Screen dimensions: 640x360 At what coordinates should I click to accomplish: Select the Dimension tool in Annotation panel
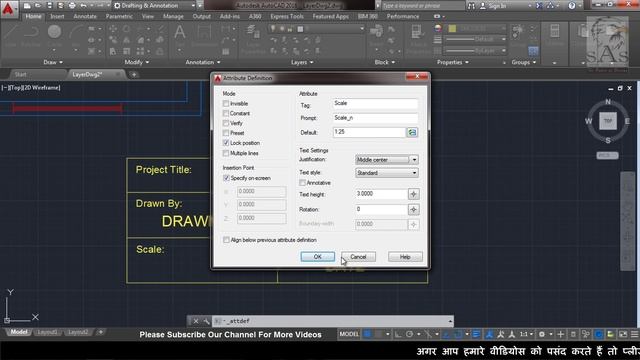(x=204, y=35)
